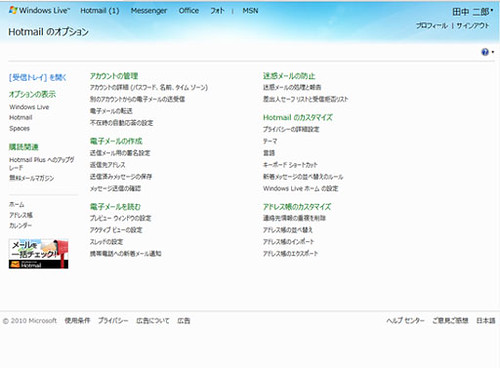Screen dimensions: 500x368
Task: Open 携帯電話への新着メール通知
Action: click(125, 254)
